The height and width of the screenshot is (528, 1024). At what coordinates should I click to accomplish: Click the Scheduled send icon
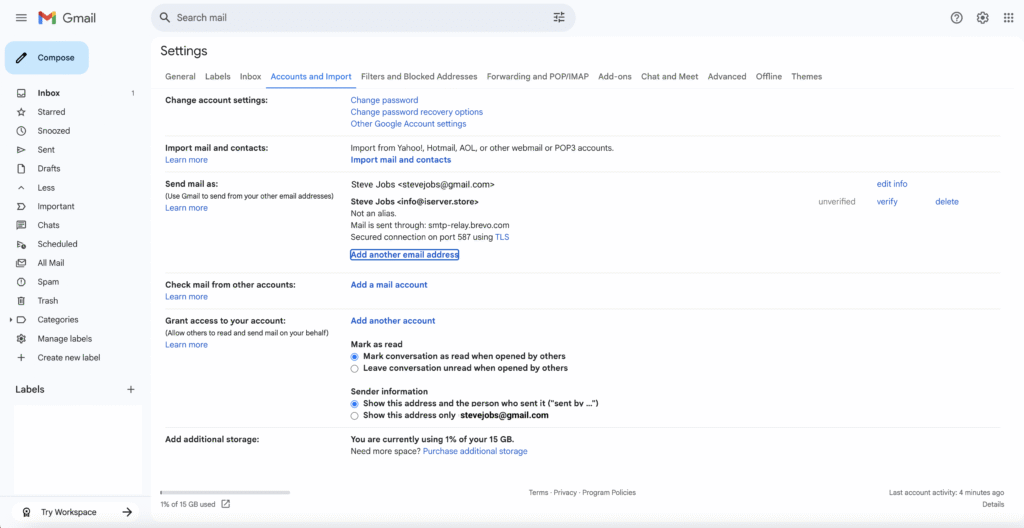point(21,244)
